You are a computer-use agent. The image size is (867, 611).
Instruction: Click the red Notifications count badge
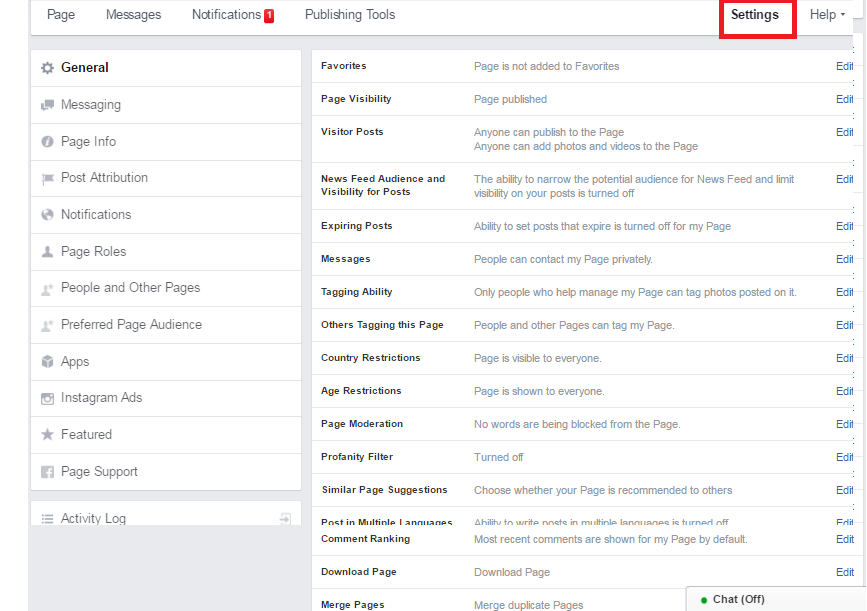click(x=269, y=15)
